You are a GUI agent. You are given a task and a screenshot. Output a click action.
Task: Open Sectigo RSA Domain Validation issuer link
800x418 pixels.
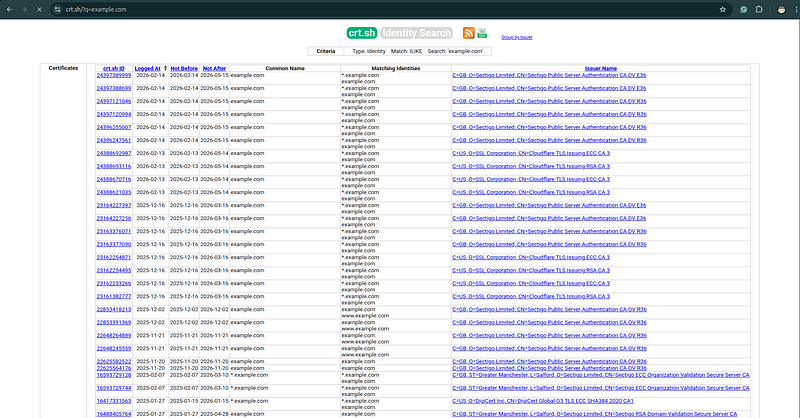594,414
